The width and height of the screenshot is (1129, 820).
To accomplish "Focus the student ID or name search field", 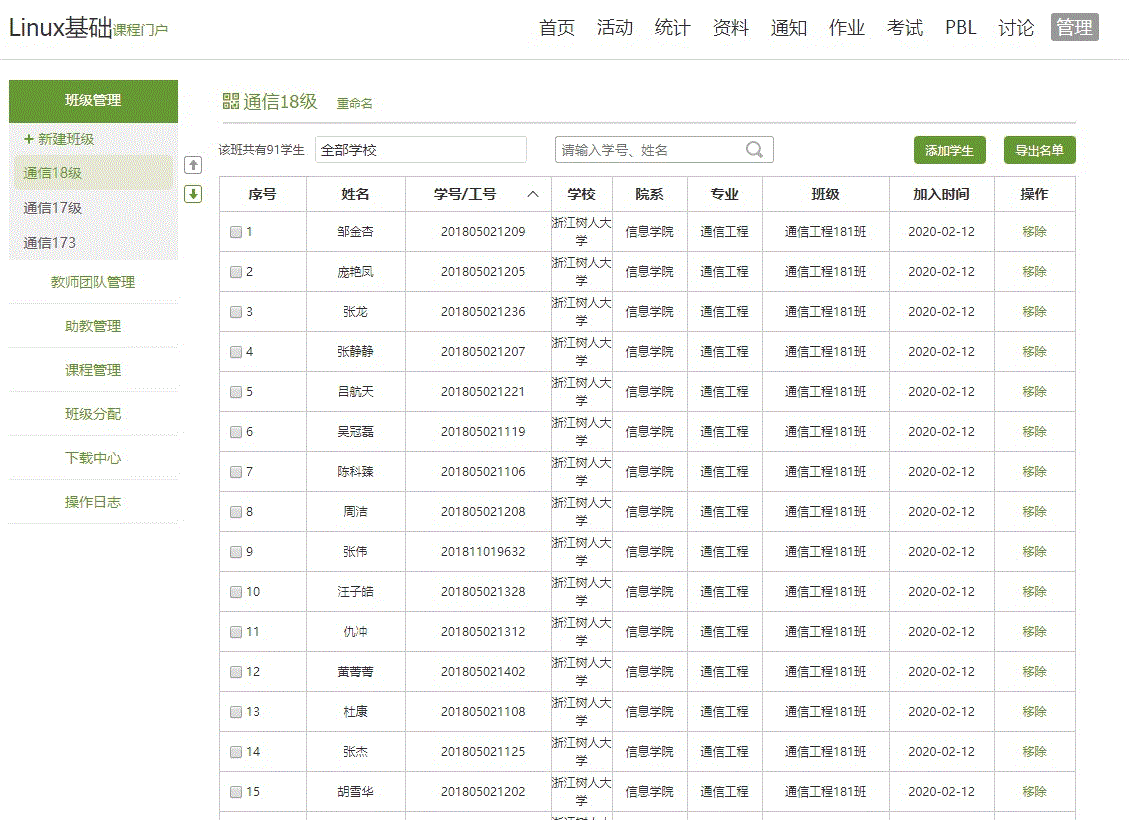I will tap(650, 150).
